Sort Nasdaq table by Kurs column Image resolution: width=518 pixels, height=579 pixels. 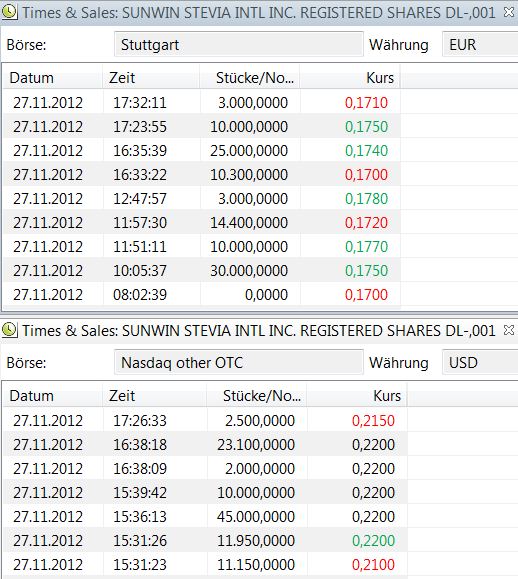(x=357, y=395)
